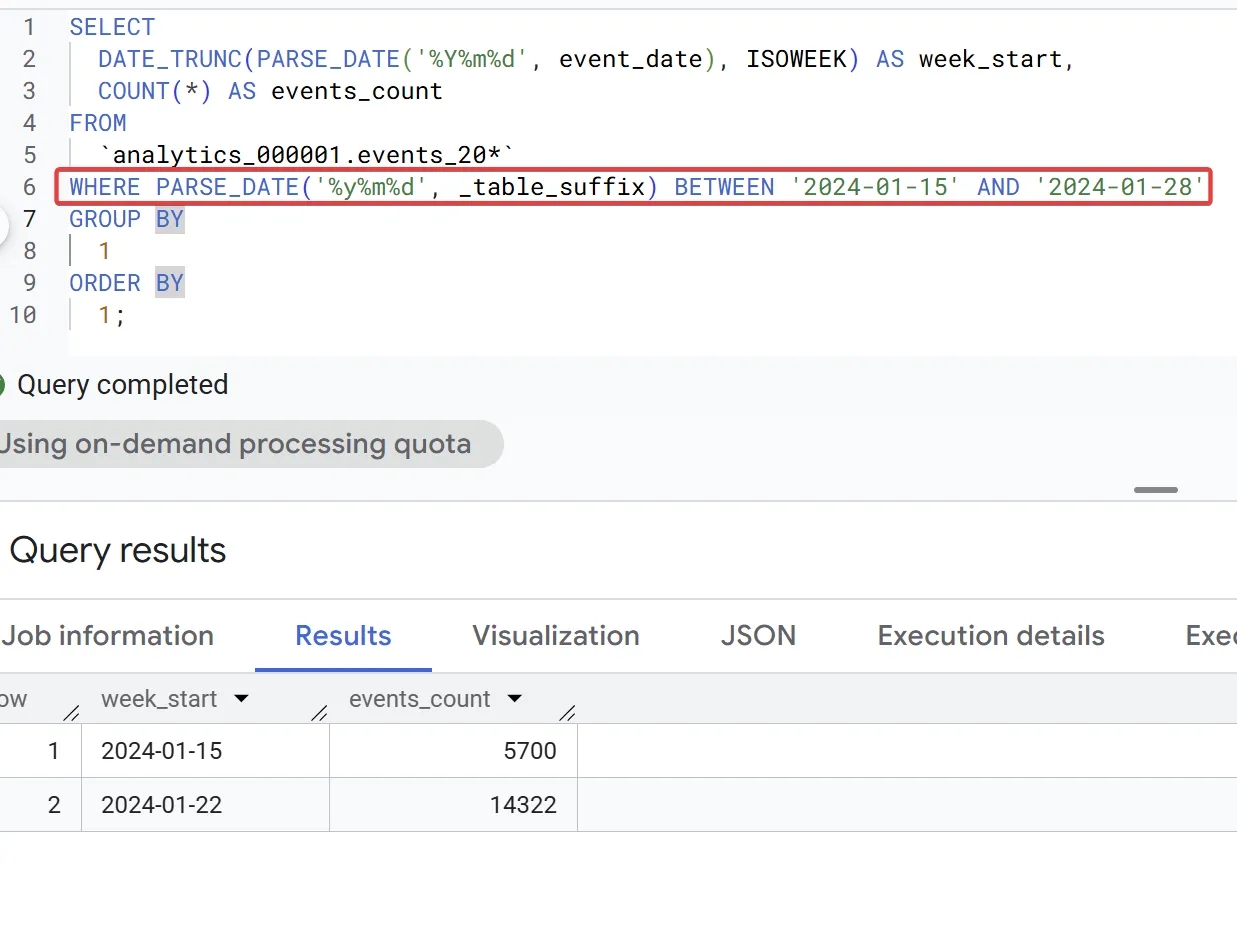1237x939 pixels.
Task: Click week_start column resize handle
Action: [x=320, y=713]
